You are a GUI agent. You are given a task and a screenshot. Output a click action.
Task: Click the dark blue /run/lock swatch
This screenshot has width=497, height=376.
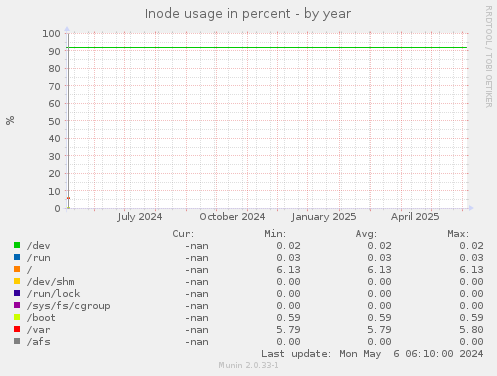click(17, 293)
